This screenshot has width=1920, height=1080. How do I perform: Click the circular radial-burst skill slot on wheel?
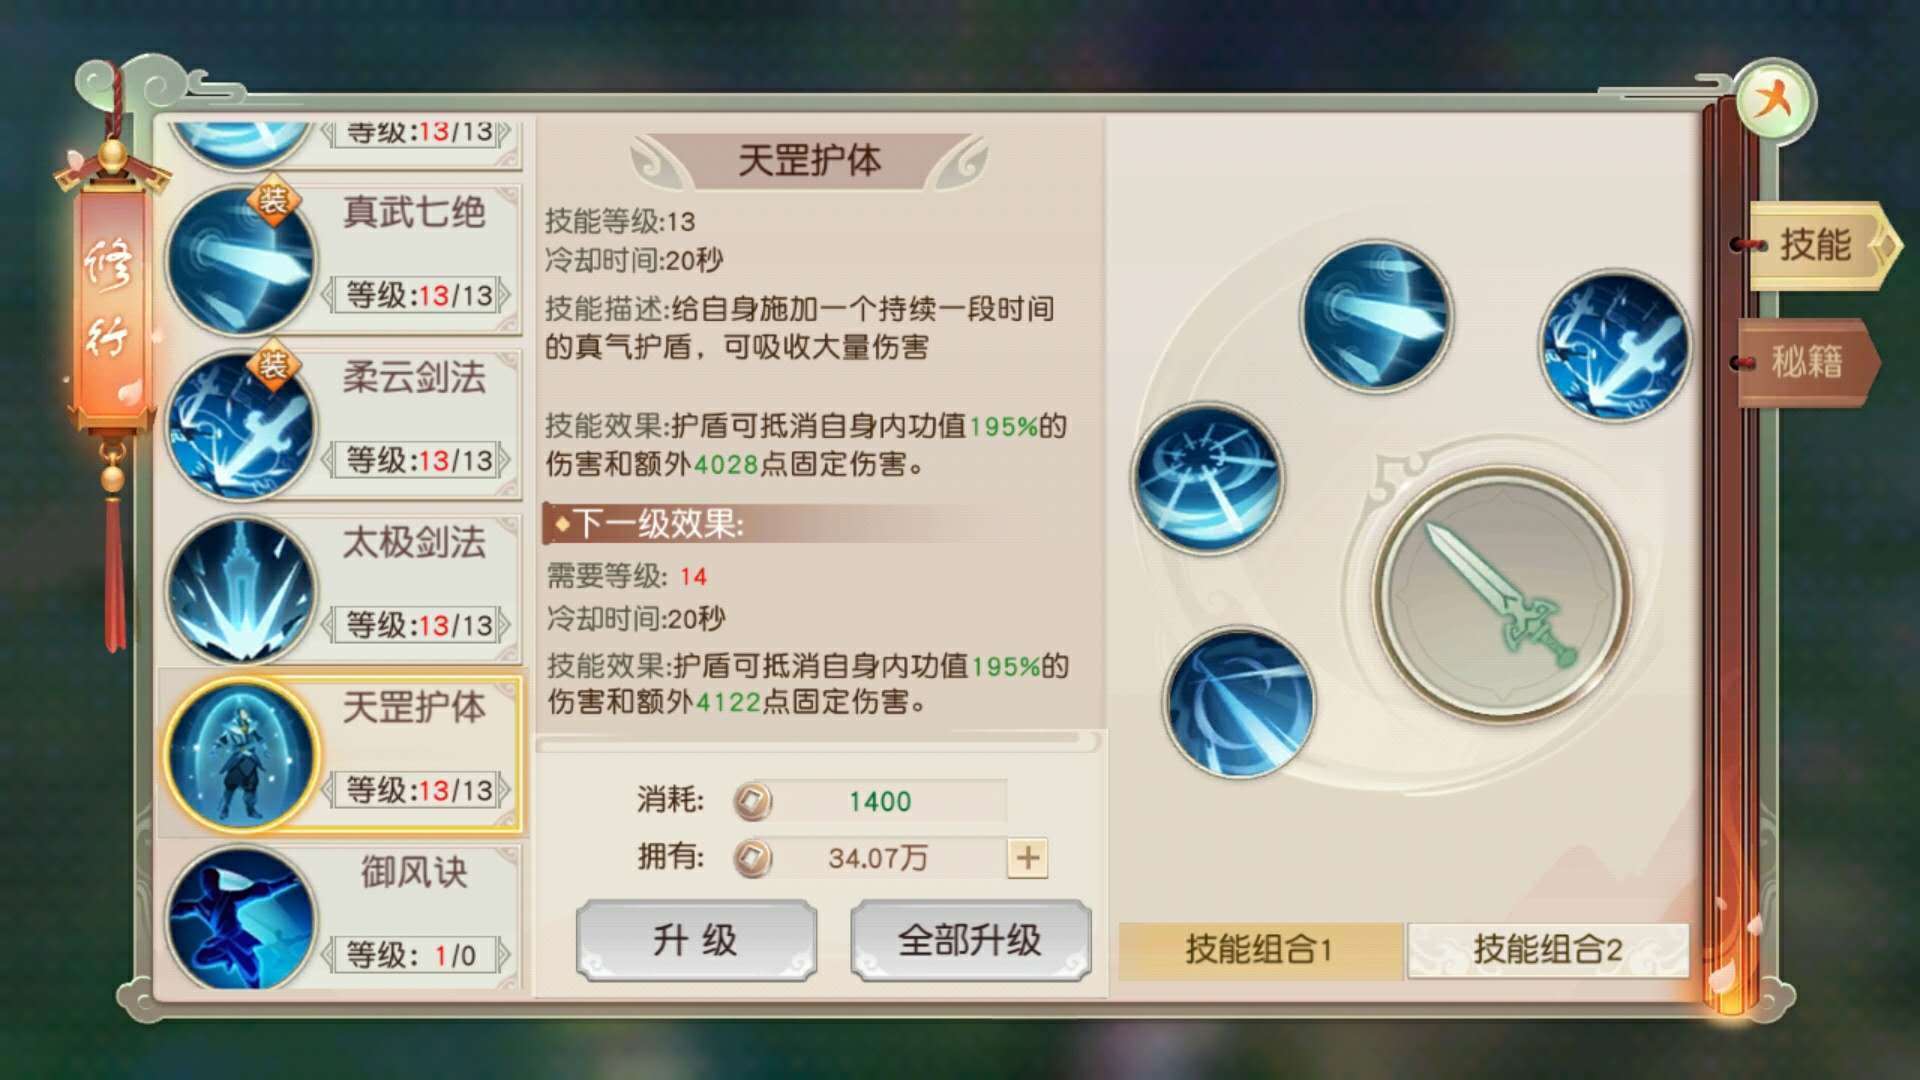[x=1208, y=478]
